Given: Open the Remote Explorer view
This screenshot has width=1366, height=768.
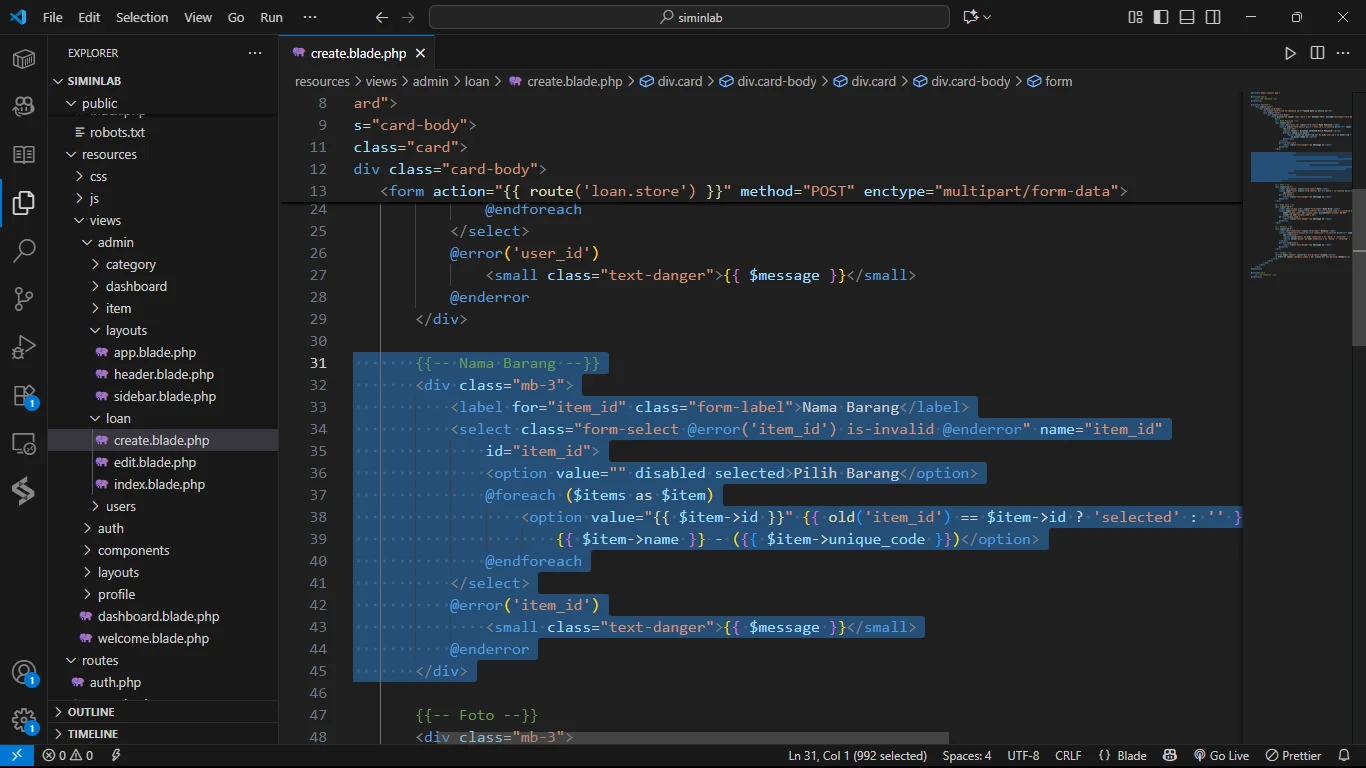Looking at the screenshot, I should (24, 443).
